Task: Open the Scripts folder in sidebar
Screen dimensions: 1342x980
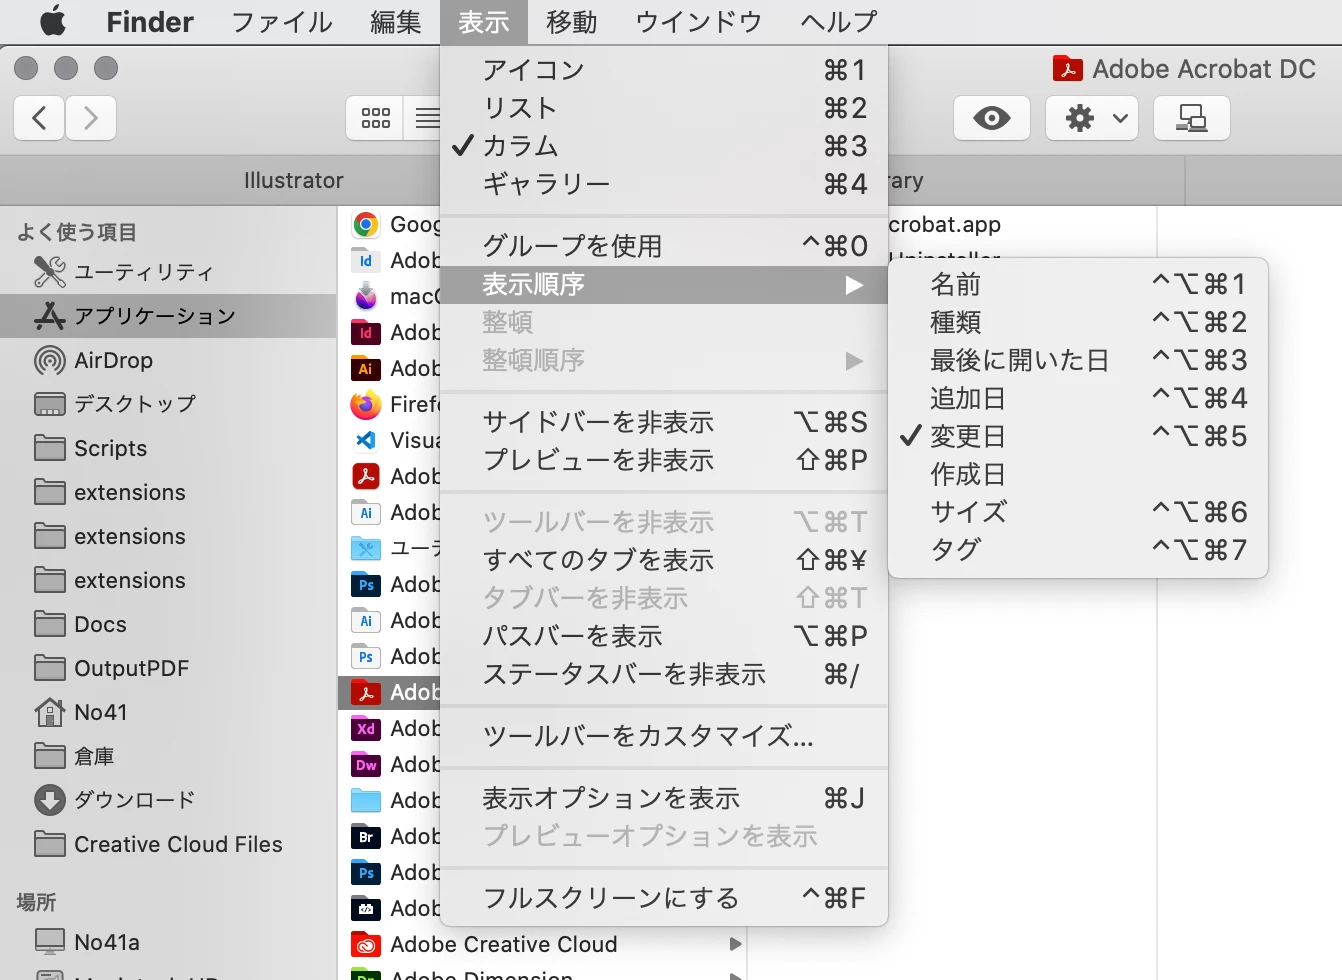Action: point(168,448)
